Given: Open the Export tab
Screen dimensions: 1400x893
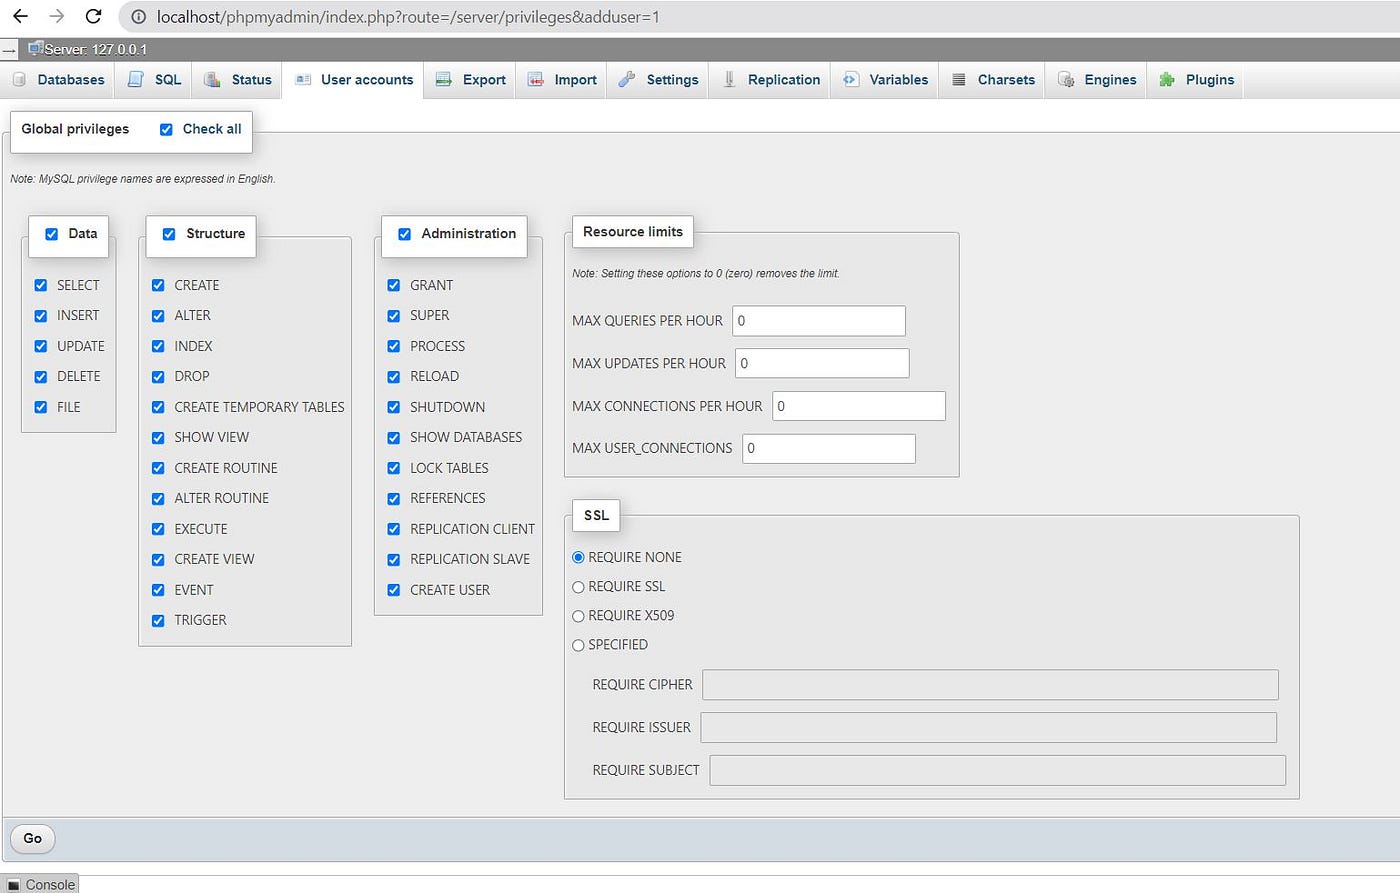Looking at the screenshot, I should (470, 80).
